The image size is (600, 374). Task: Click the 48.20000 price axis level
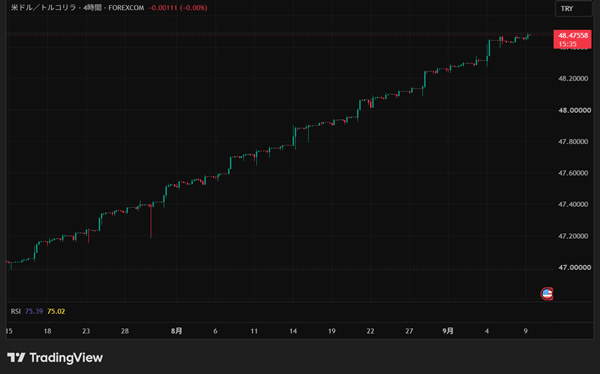(x=573, y=78)
